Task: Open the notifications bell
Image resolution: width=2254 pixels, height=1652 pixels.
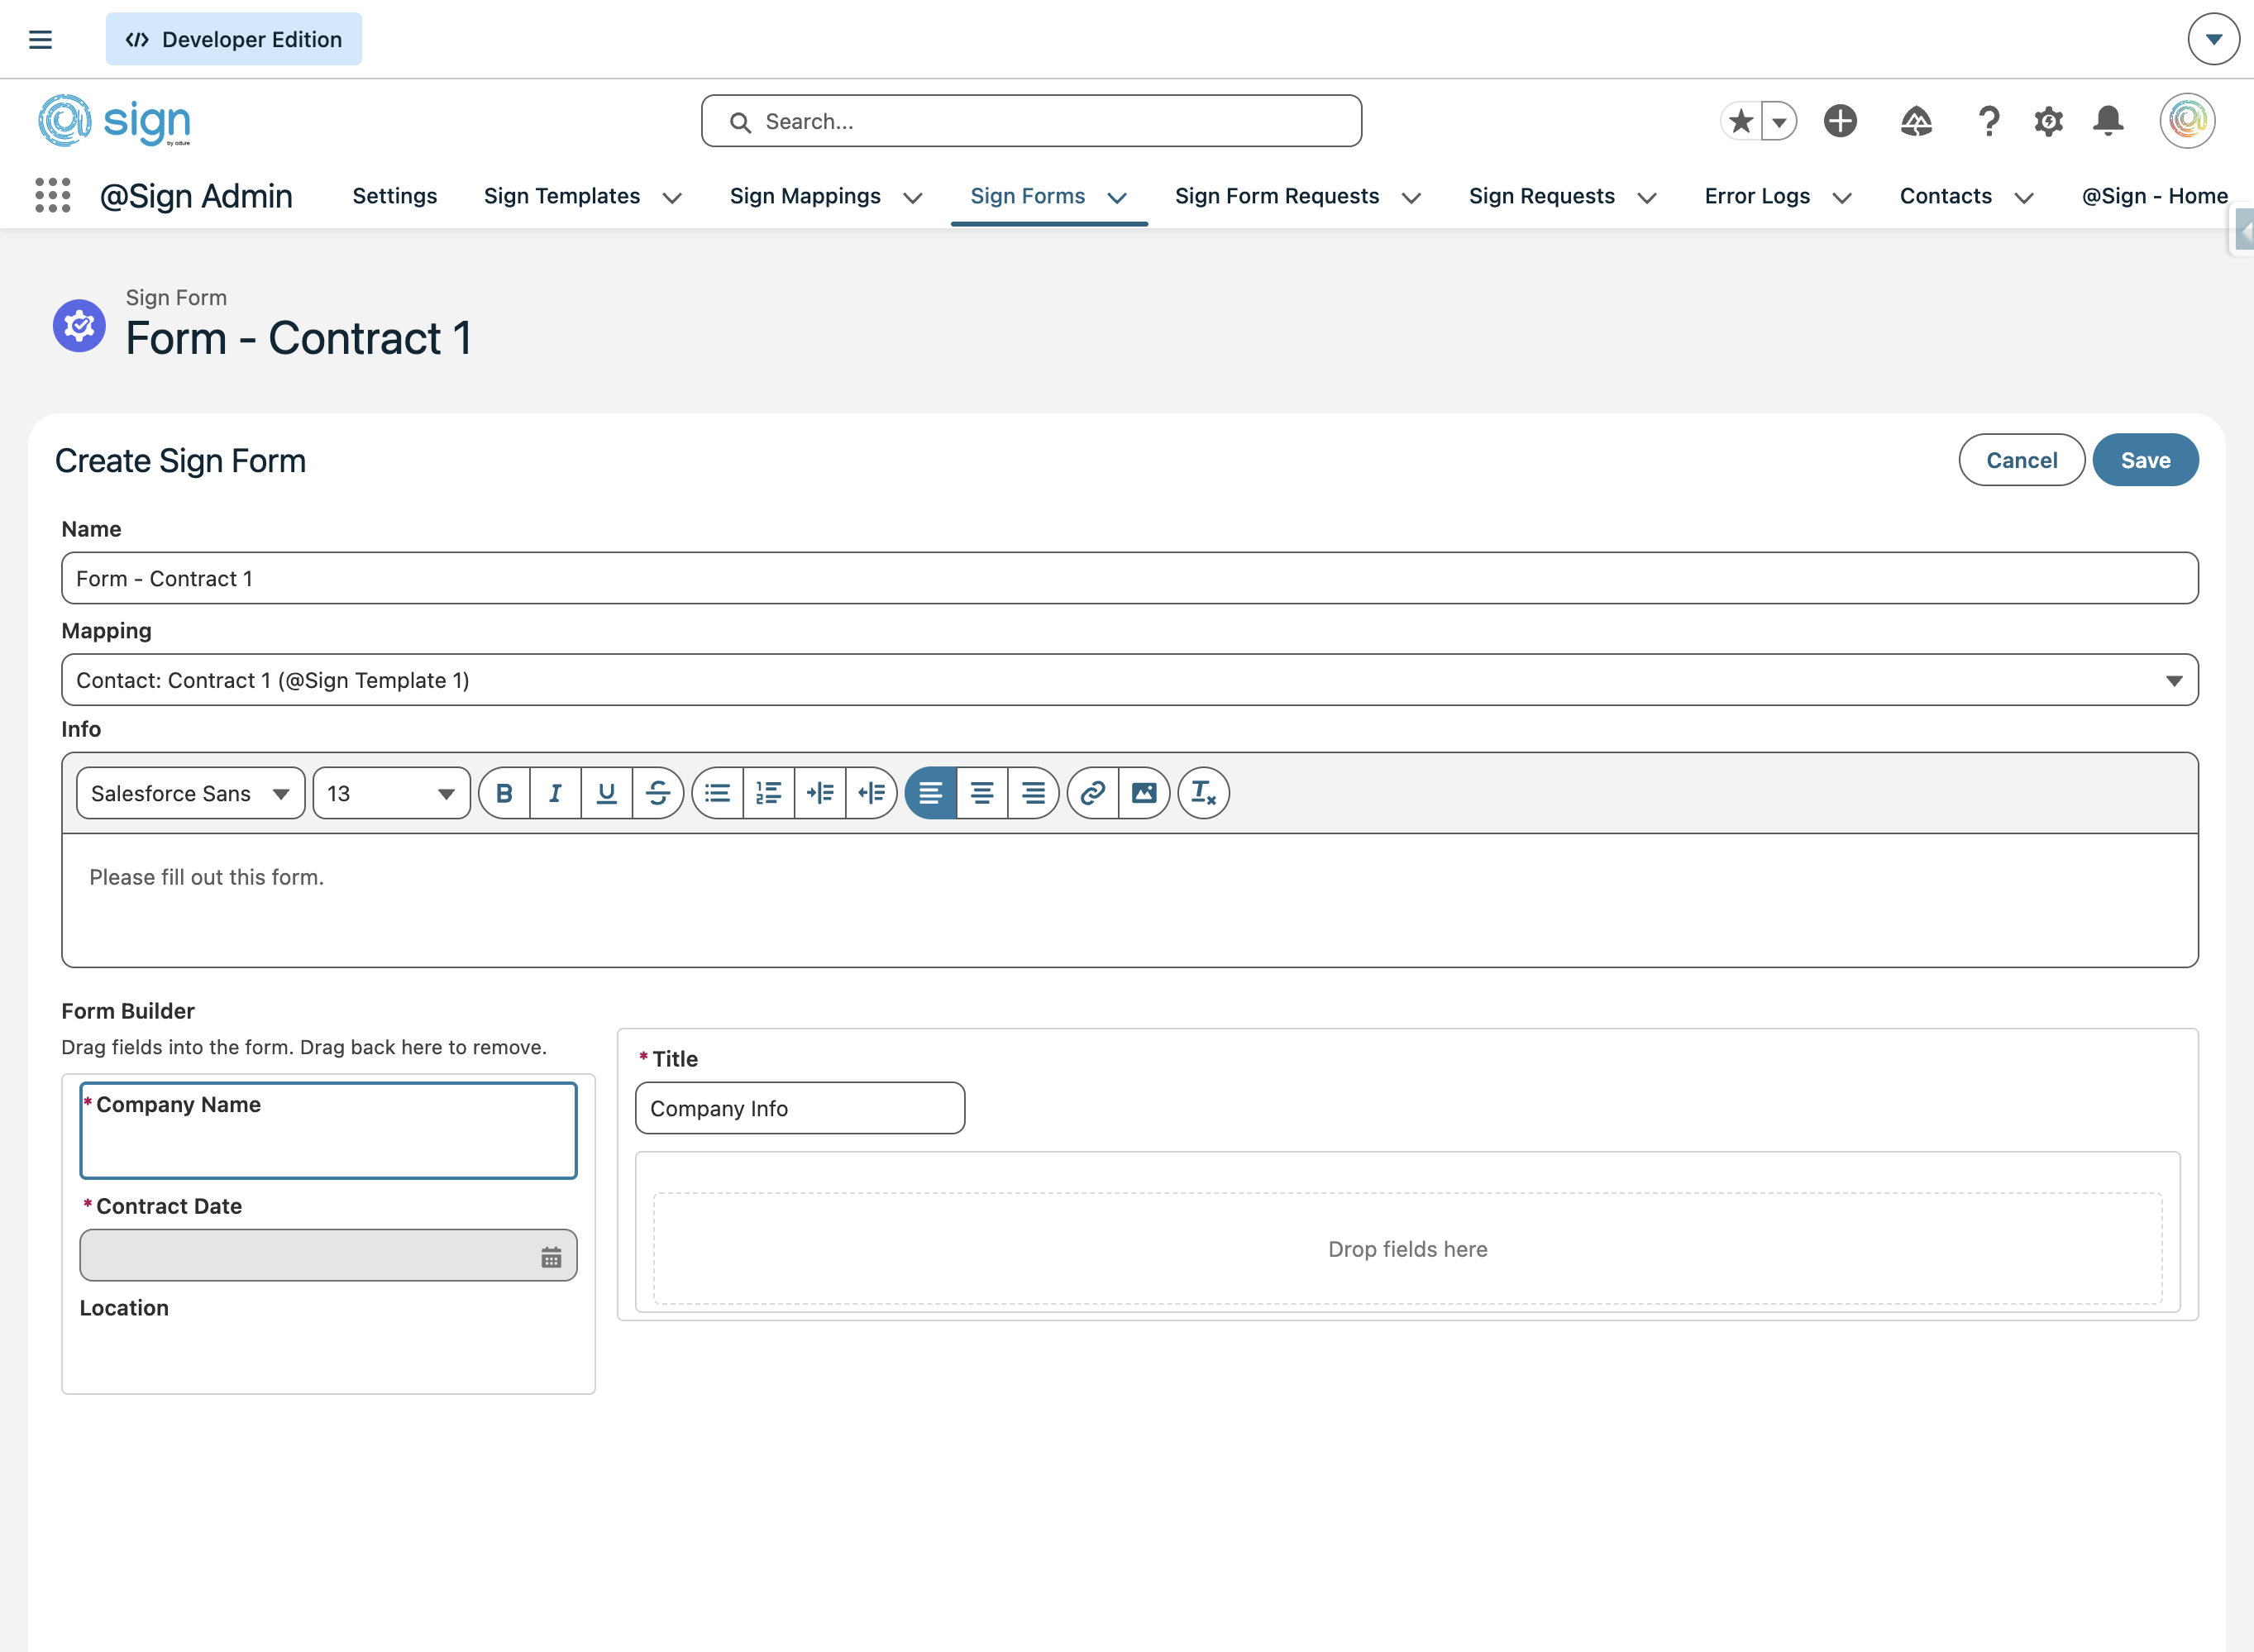Action: 2108,121
